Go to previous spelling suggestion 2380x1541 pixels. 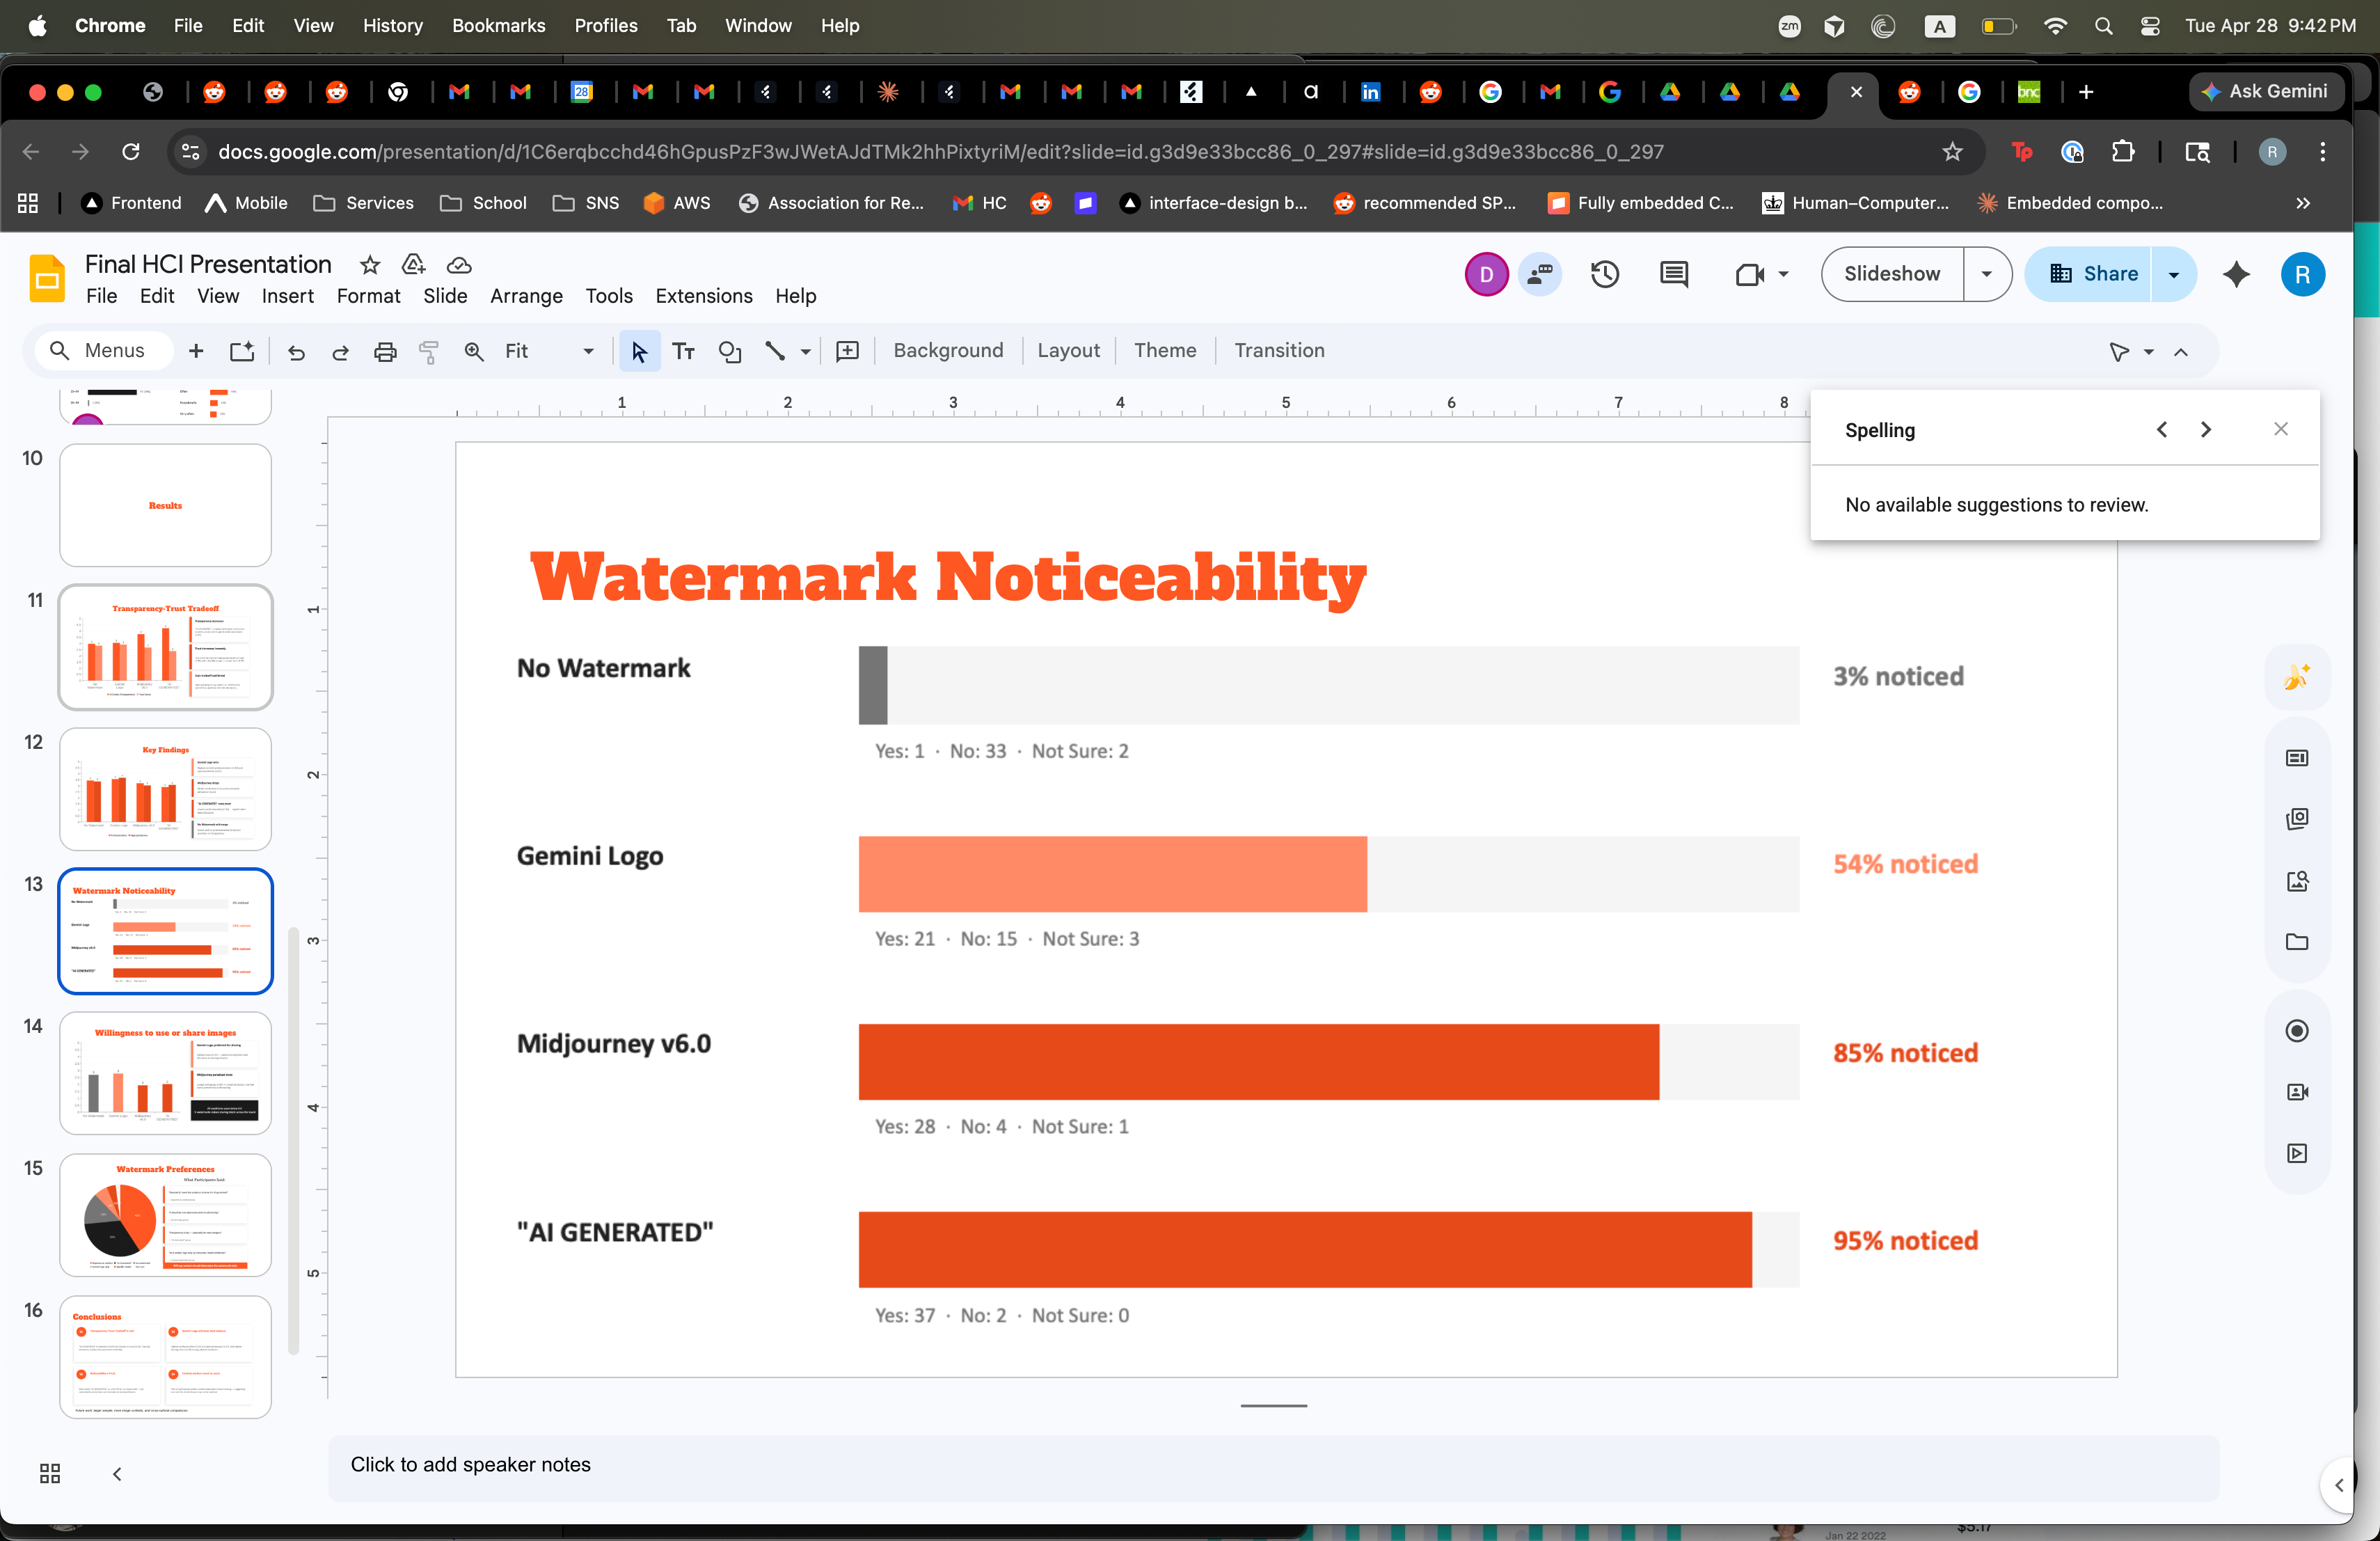(x=2162, y=430)
